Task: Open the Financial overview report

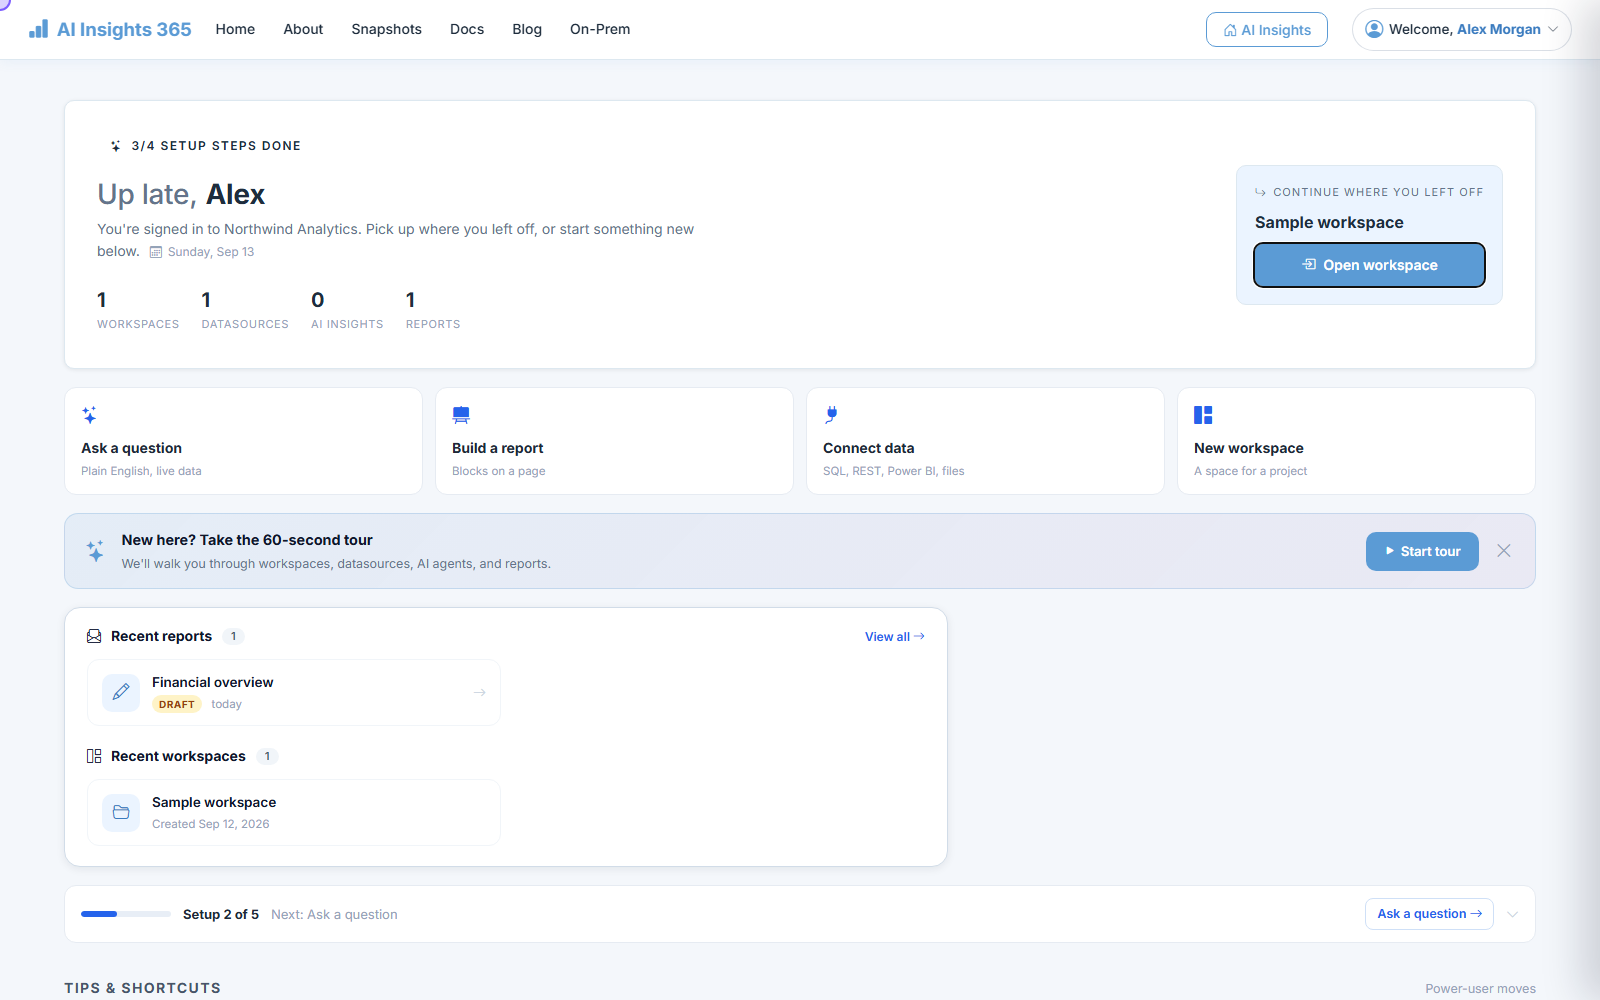Action: (x=294, y=692)
